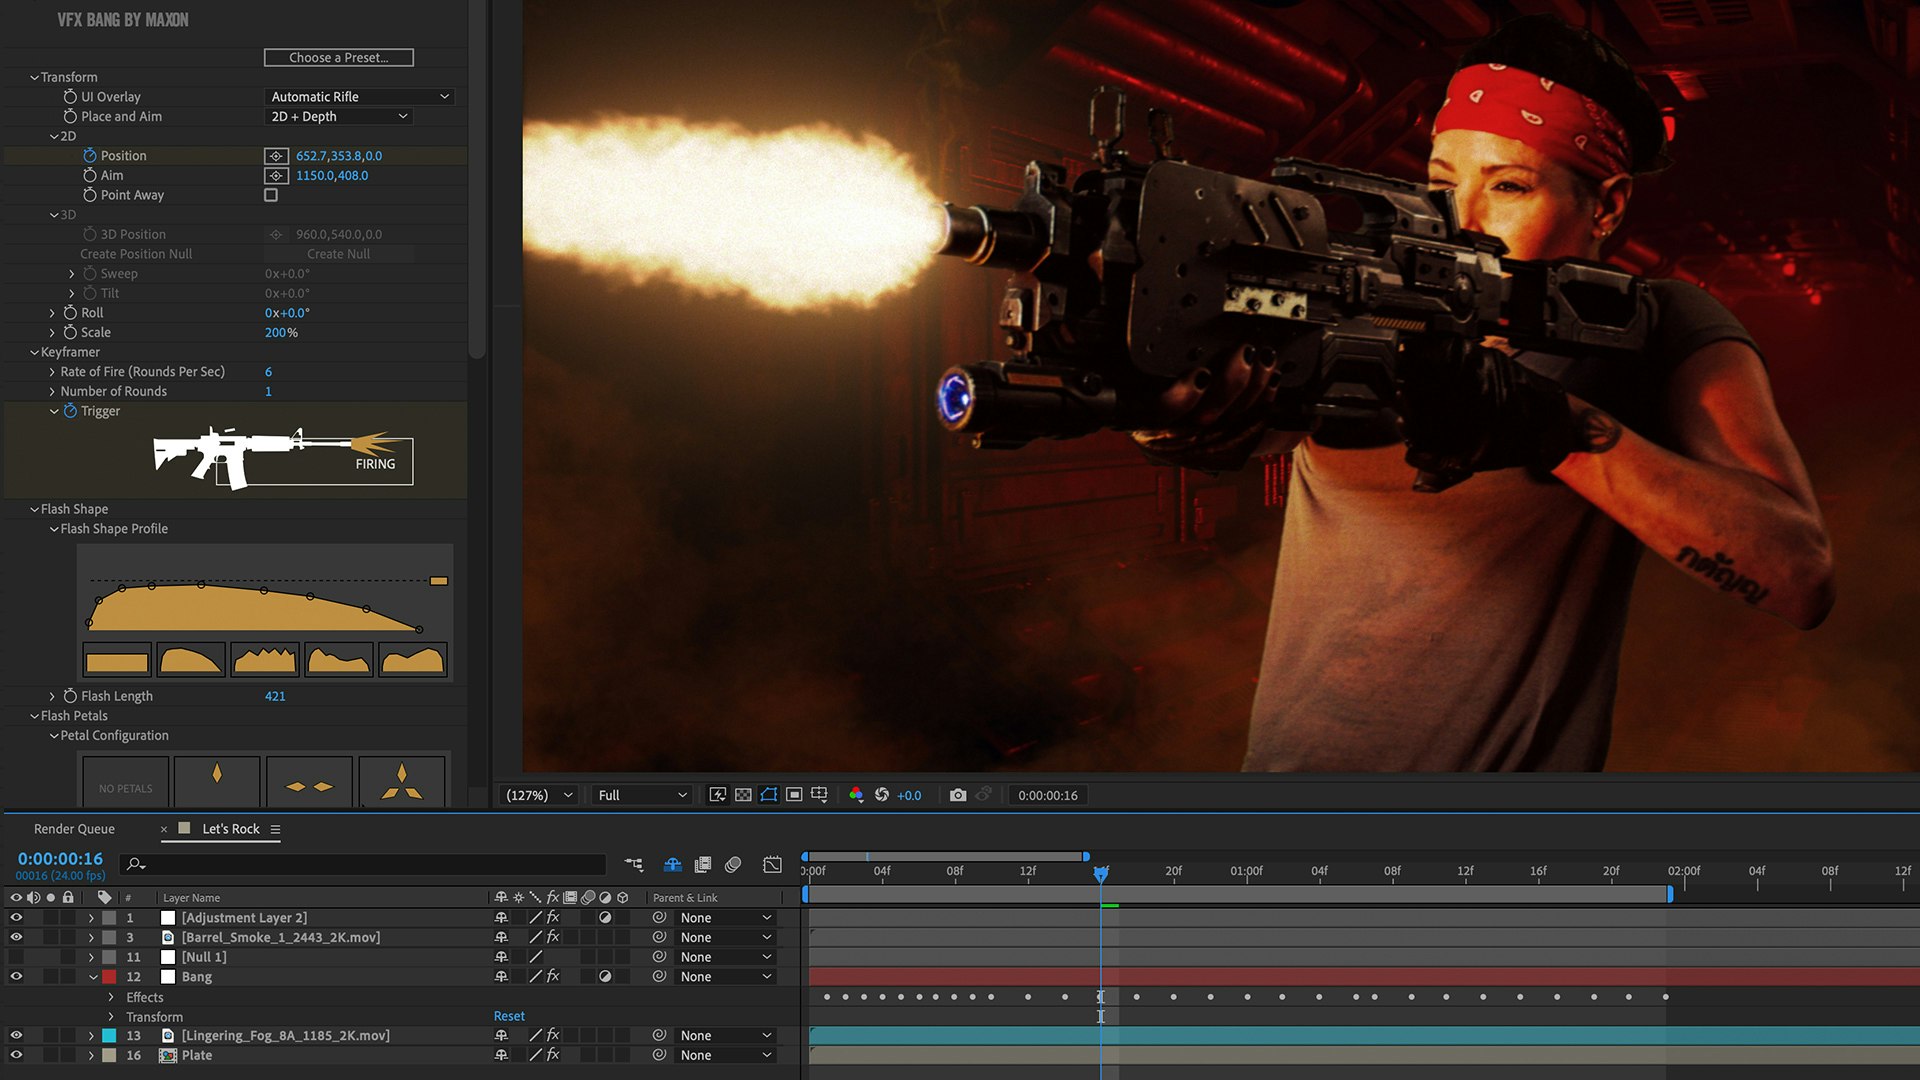The image size is (1920, 1080).
Task: Click the Choose a Preset button
Action: point(338,58)
